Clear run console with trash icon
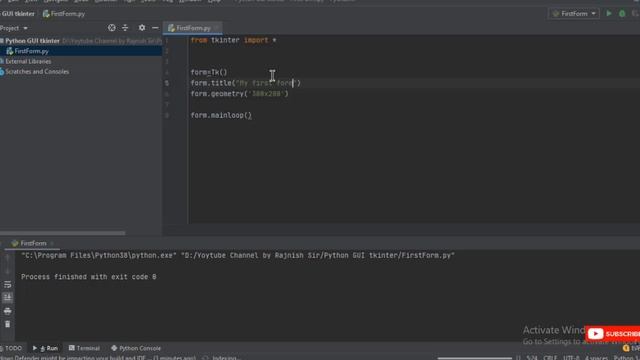 (7, 324)
